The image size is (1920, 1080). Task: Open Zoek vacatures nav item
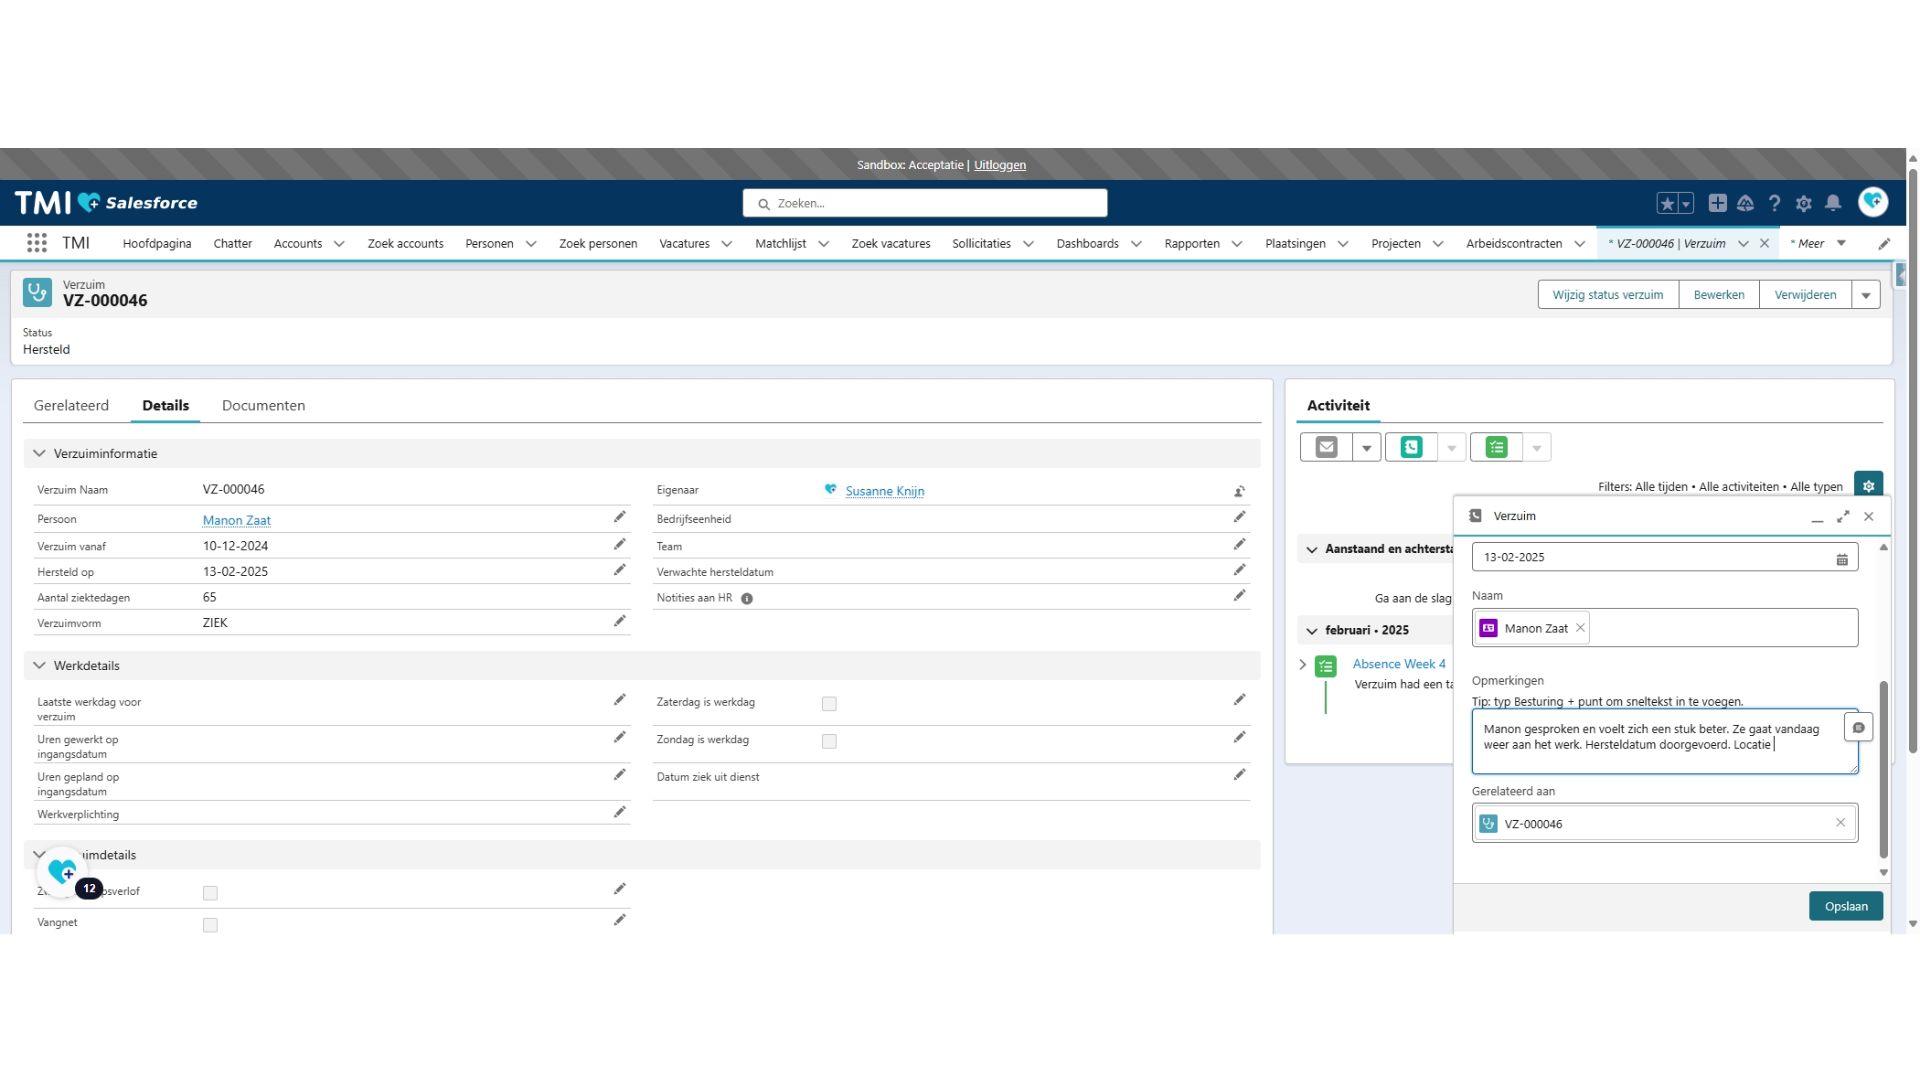tap(891, 243)
